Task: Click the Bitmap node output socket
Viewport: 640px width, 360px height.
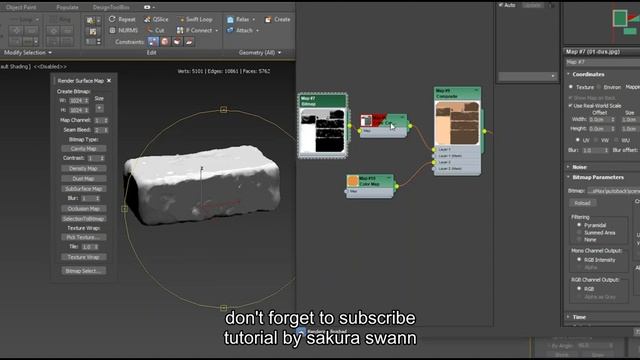Action: pos(350,126)
